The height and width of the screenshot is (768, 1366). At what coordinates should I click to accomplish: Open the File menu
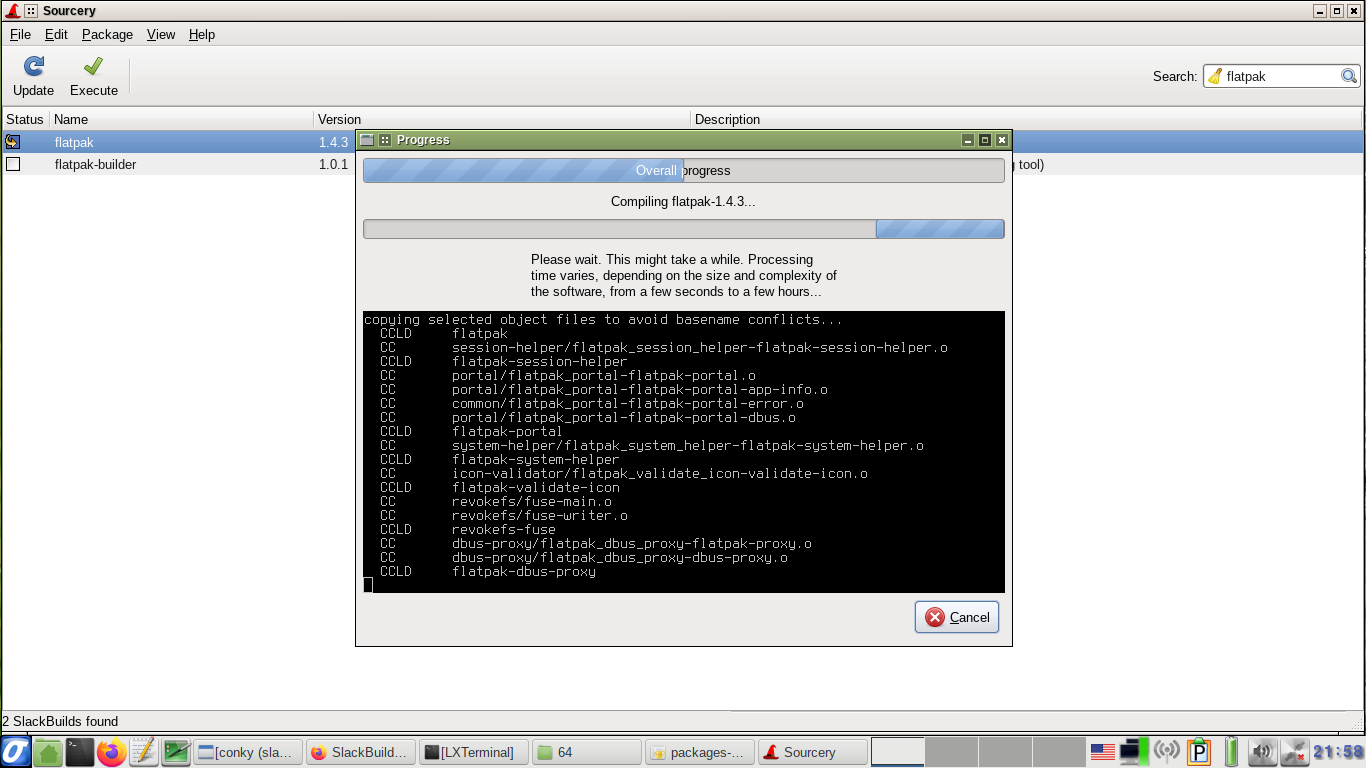(20, 34)
